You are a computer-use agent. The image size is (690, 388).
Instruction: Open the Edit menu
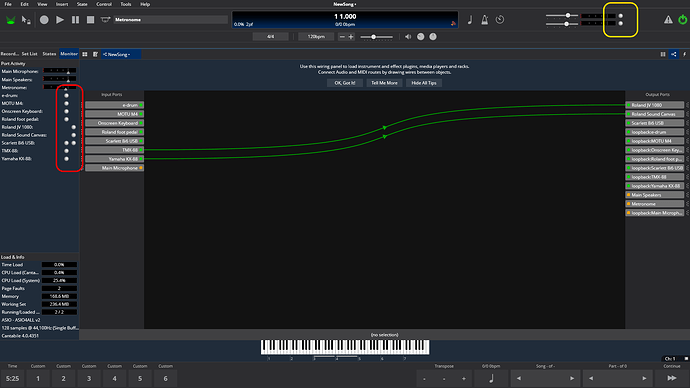(x=24, y=4)
